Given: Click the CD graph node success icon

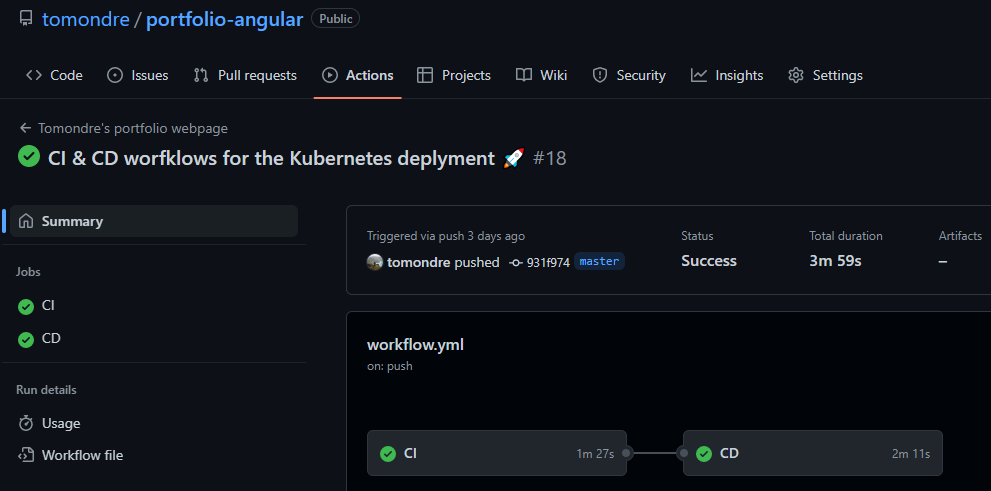Looking at the screenshot, I should (x=704, y=454).
